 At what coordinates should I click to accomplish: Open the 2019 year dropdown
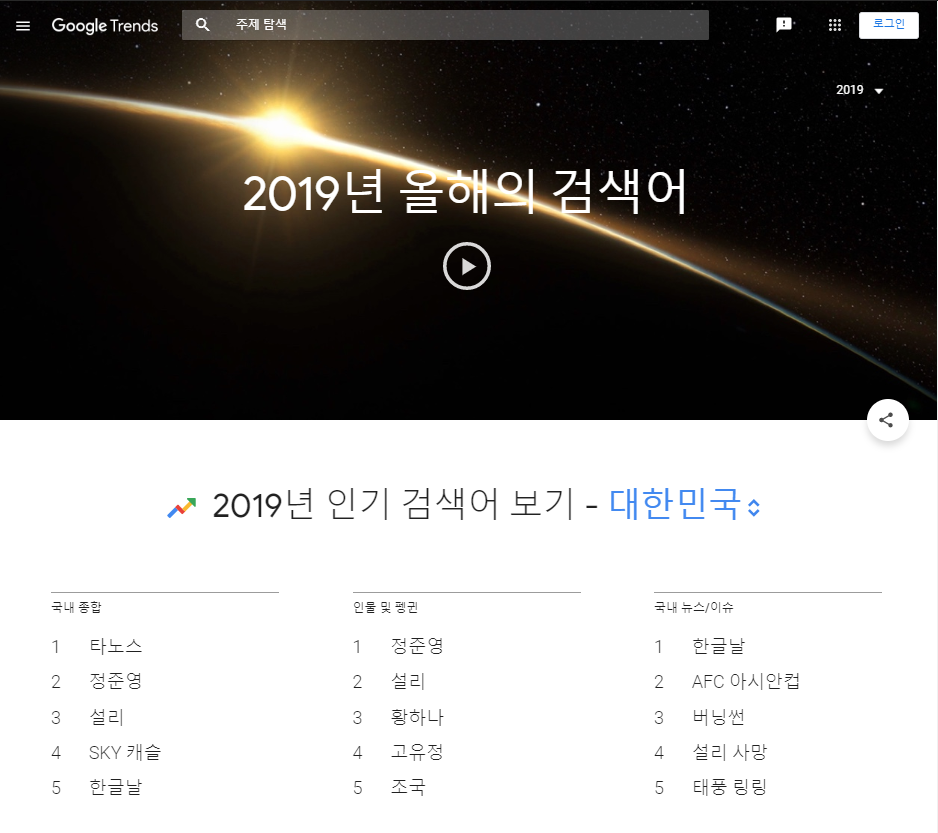coord(860,90)
